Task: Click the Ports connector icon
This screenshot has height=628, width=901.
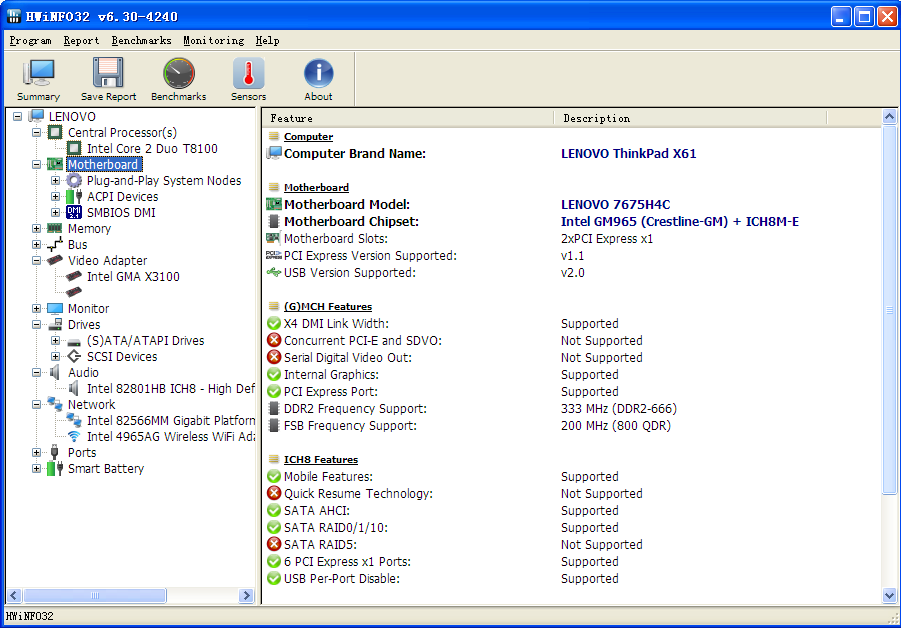Action: pyautogui.click(x=55, y=452)
